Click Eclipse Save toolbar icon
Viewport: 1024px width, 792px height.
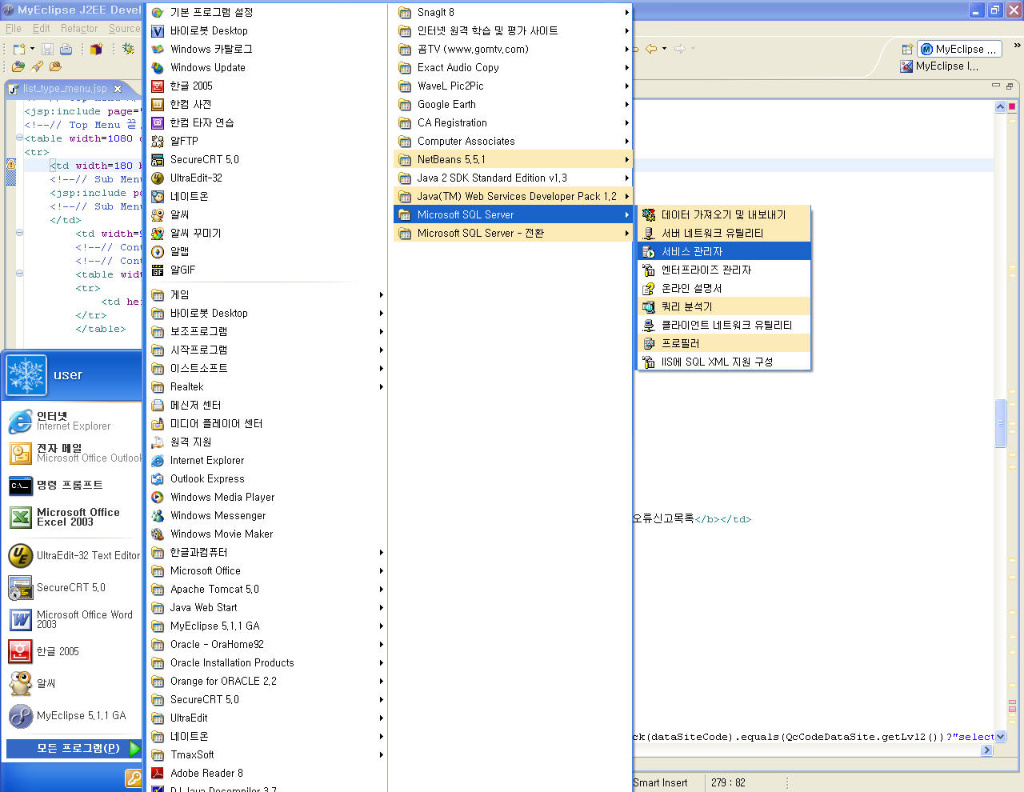[x=48, y=49]
